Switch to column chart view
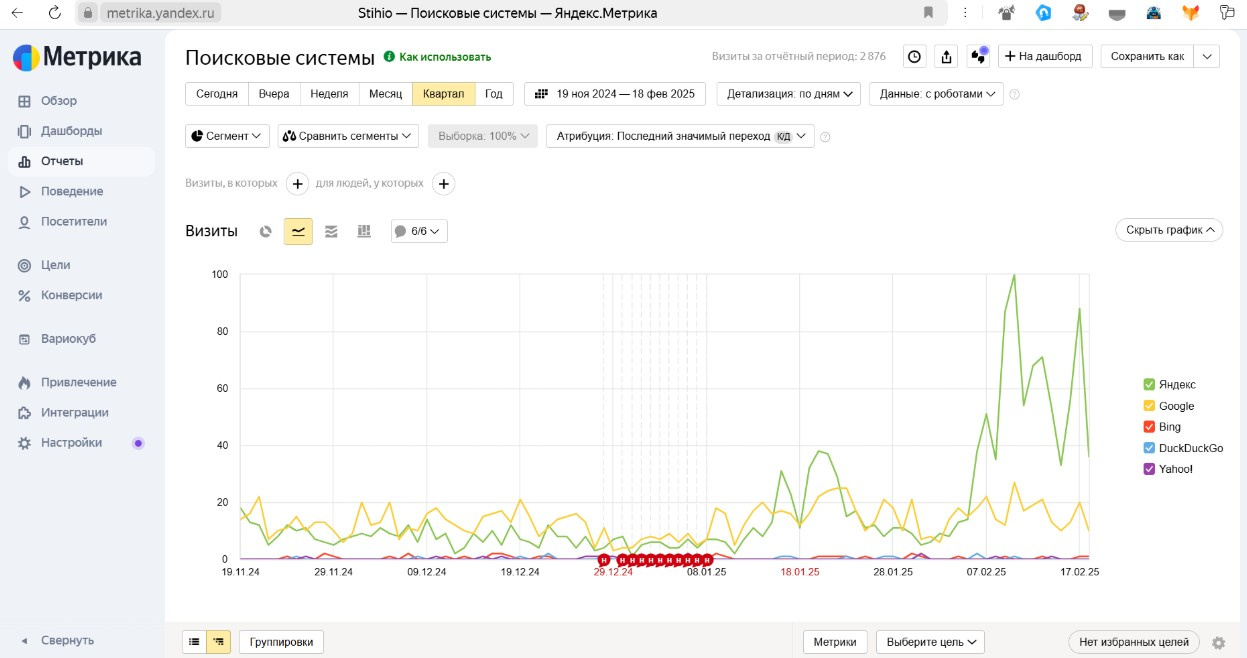This screenshot has height=658, width=1247. pos(364,231)
